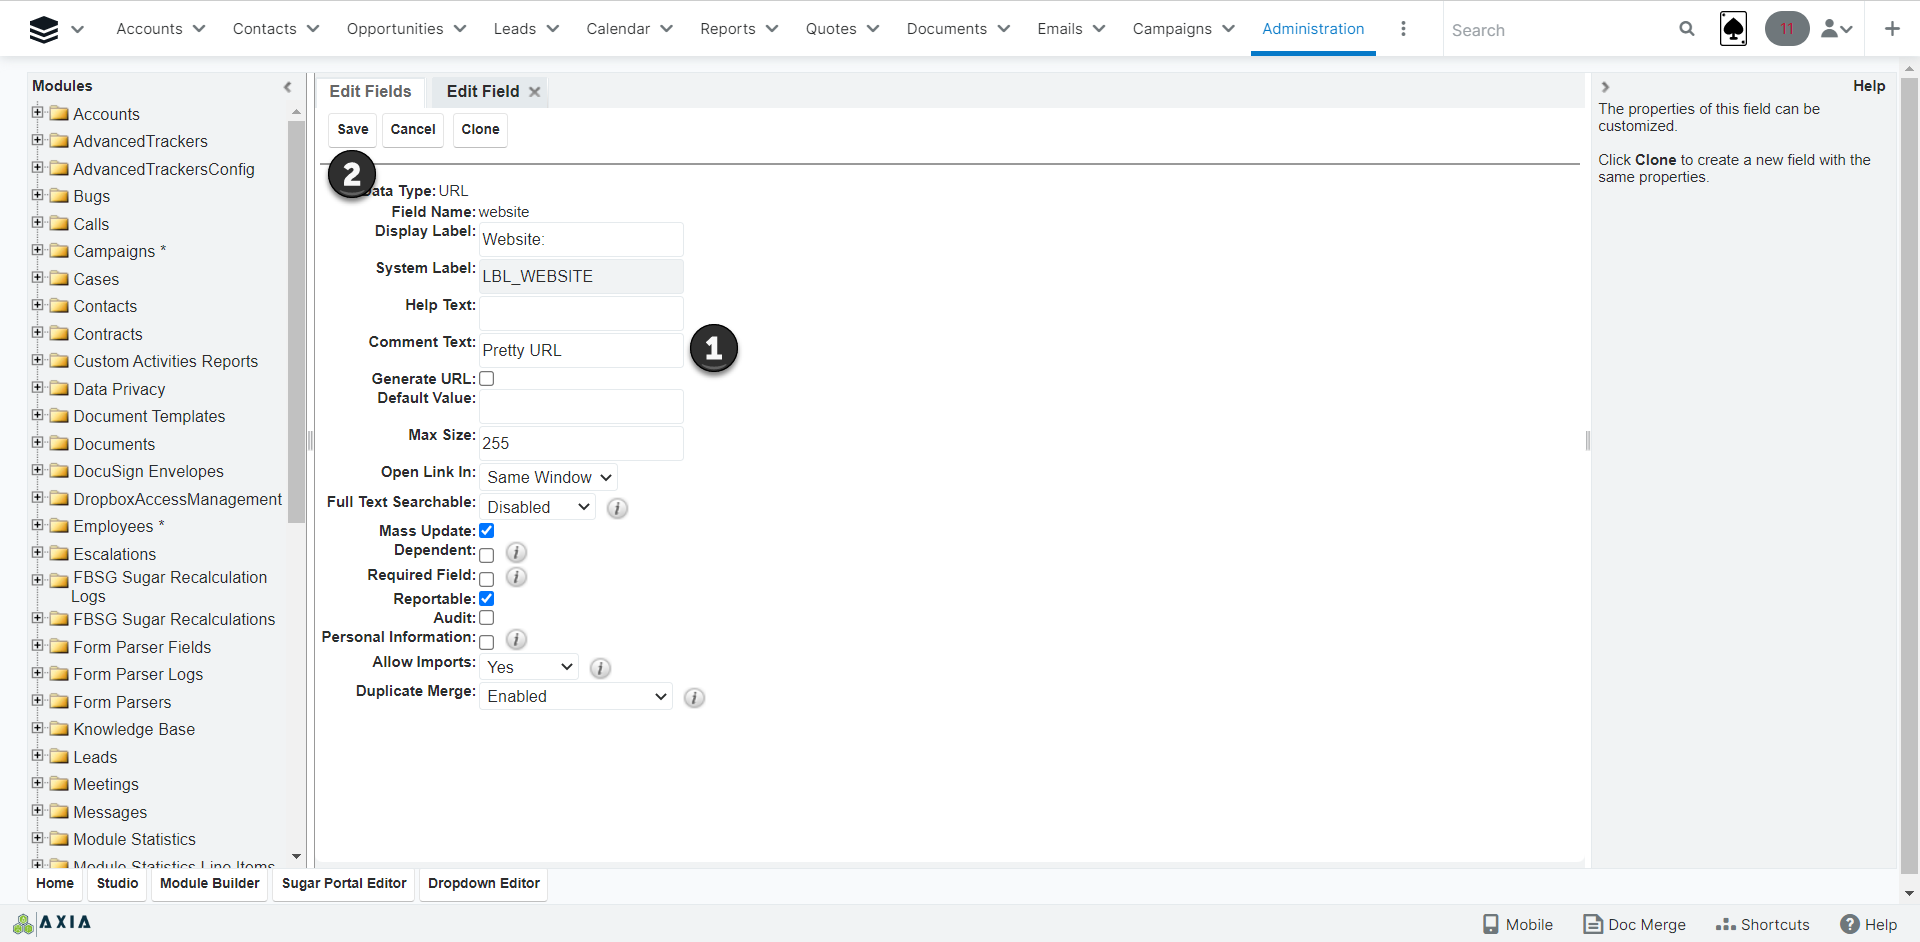Expand the Accounts module tree node
1920x942 pixels.
click(x=38, y=113)
